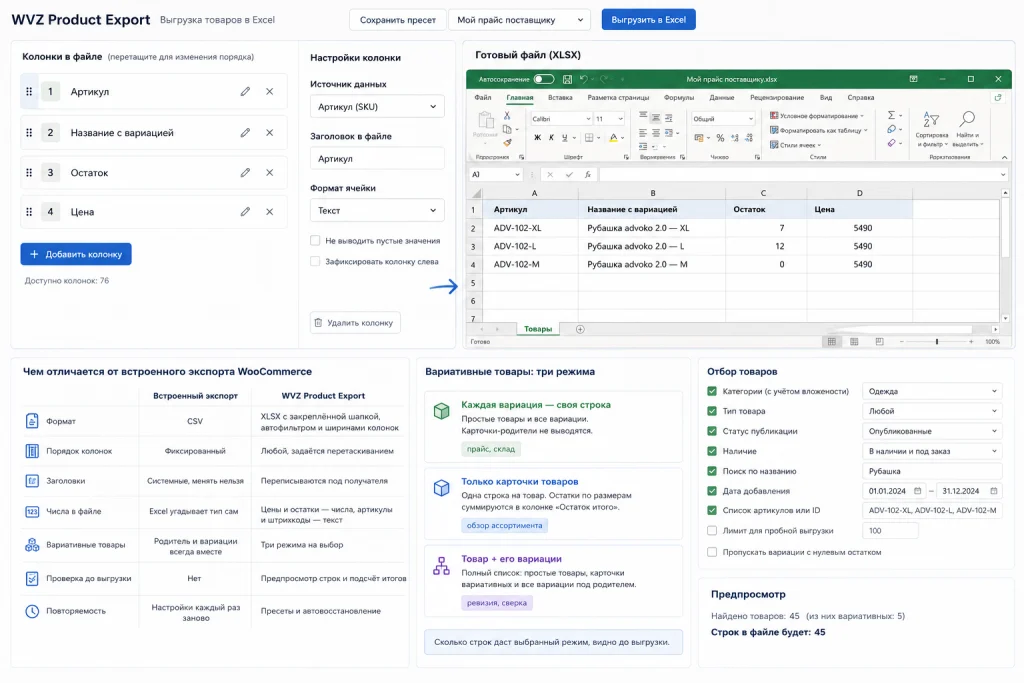Switch to the Формулы ribbon tab
Viewport: 1024px width, 683px height.
(x=679, y=97)
